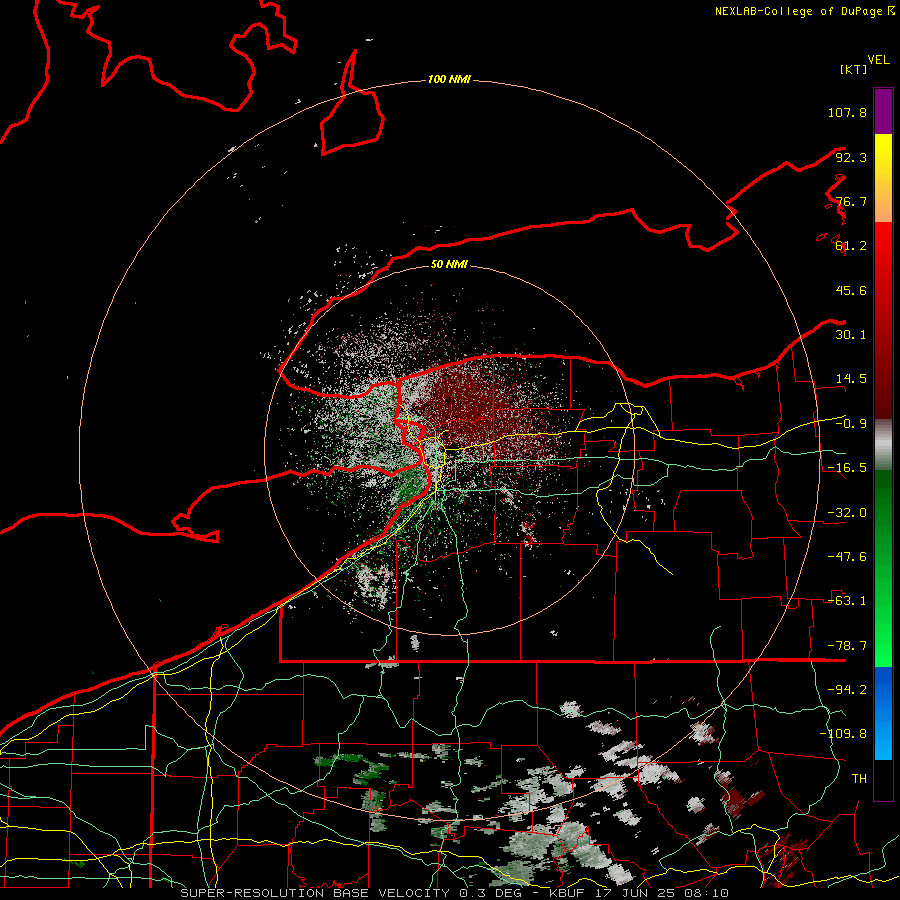The image size is (900, 900).
Task: Select the -78.7 scale value
Action: [x=847, y=646]
